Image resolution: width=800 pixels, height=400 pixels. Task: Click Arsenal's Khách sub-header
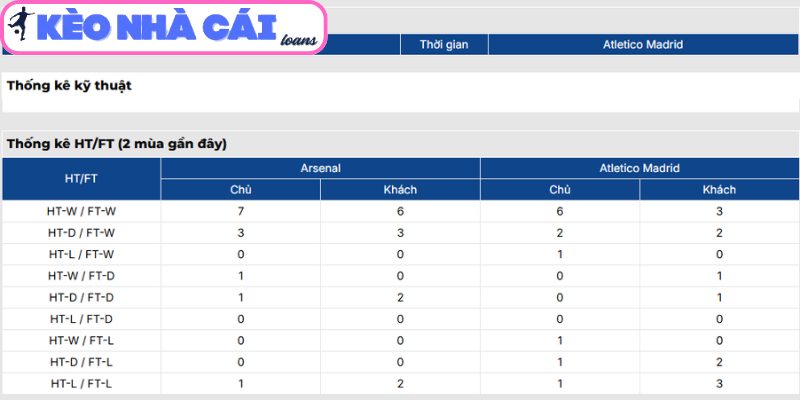pos(400,190)
